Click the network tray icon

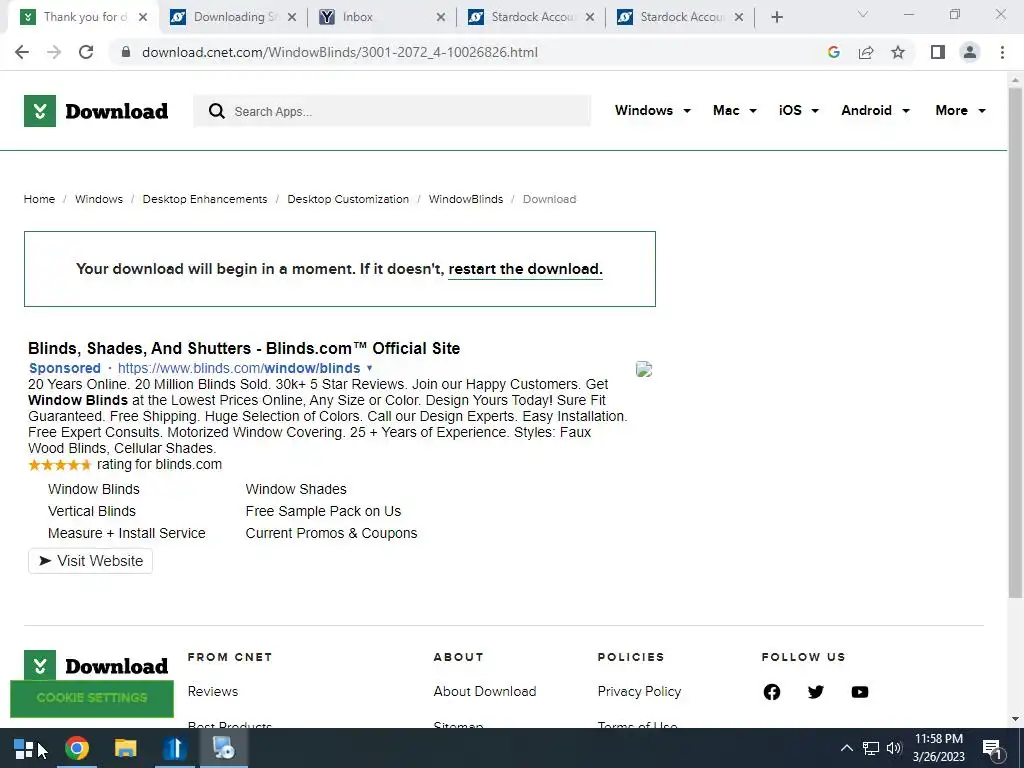871,748
